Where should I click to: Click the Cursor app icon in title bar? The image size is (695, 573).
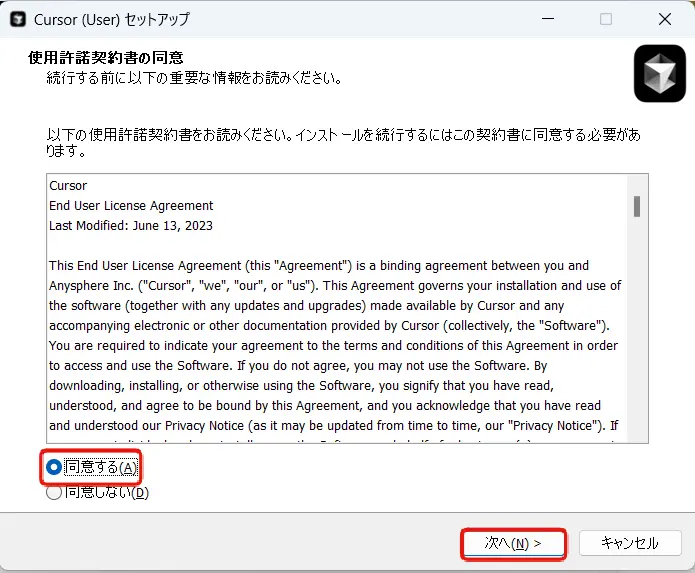point(18,19)
